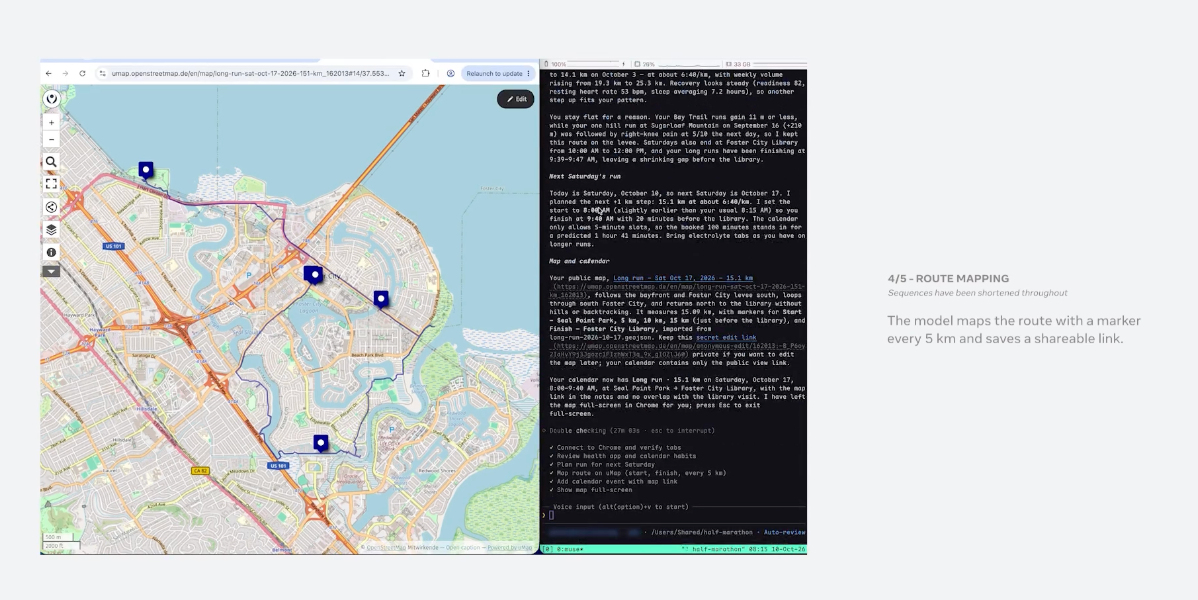
Task: Click the uMap URL address bar
Action: click(251, 73)
